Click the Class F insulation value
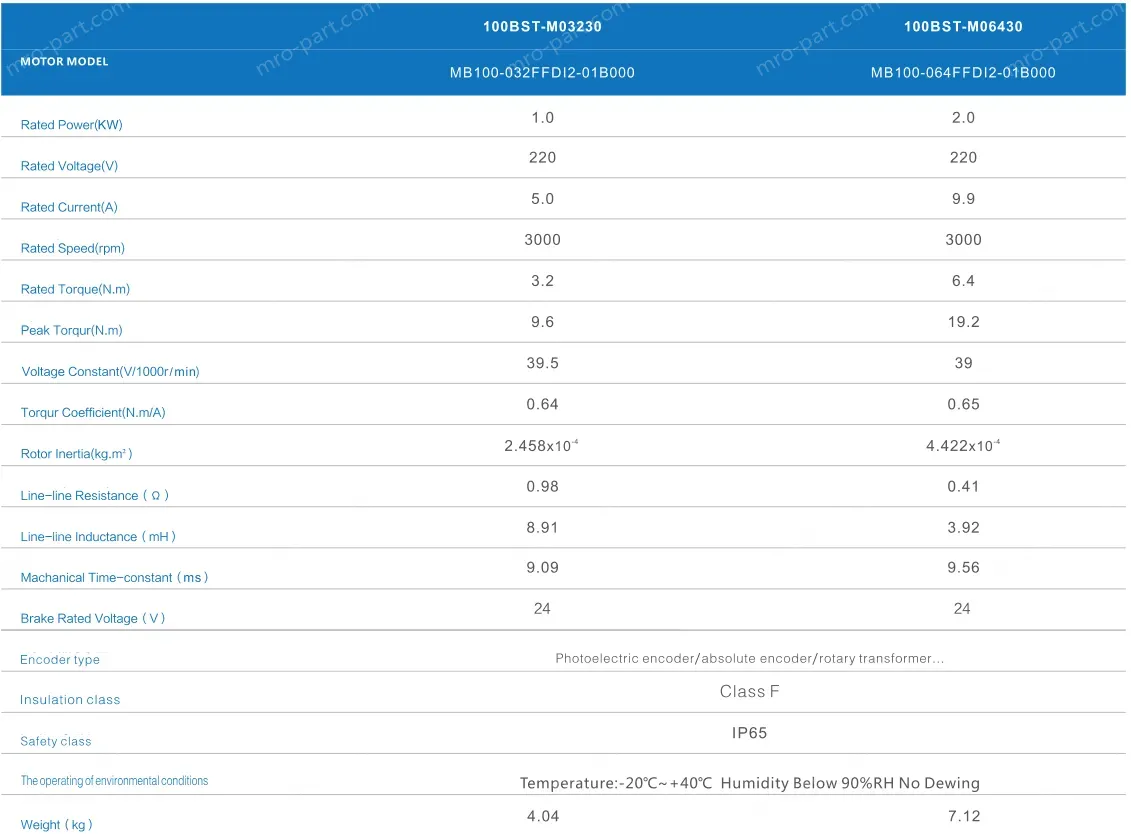1131x834 pixels. 749,692
